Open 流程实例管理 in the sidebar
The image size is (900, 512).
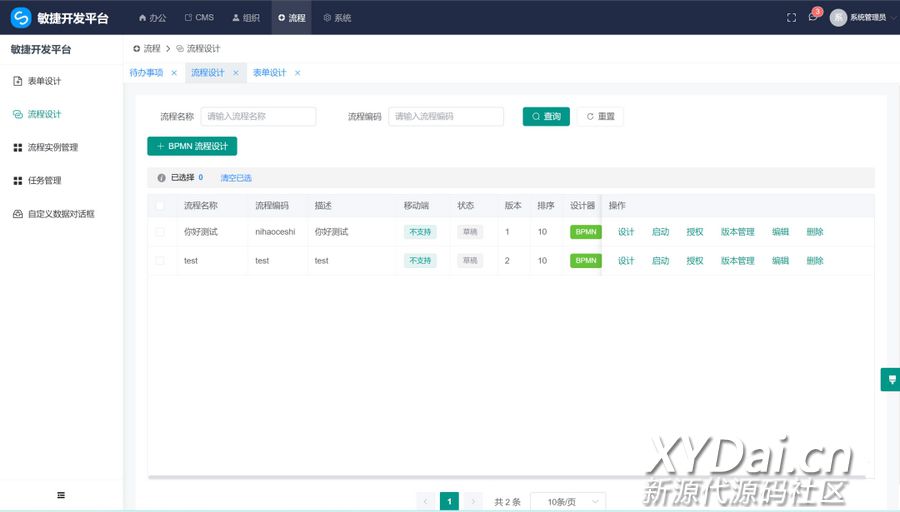coord(52,148)
